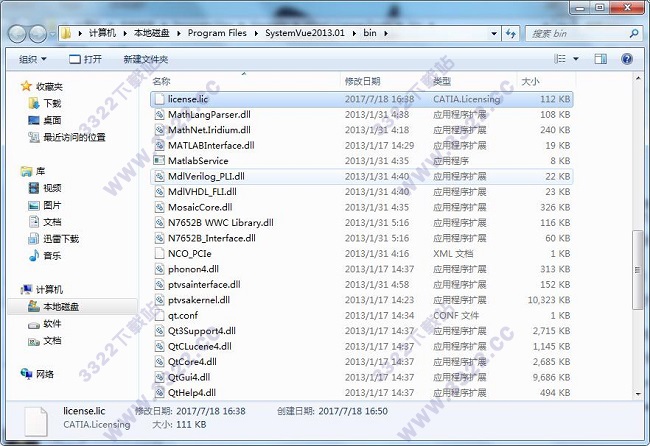Click 新建文件夹 toolbar button
Image resolution: width=650 pixels, height=446 pixels.
tap(146, 59)
